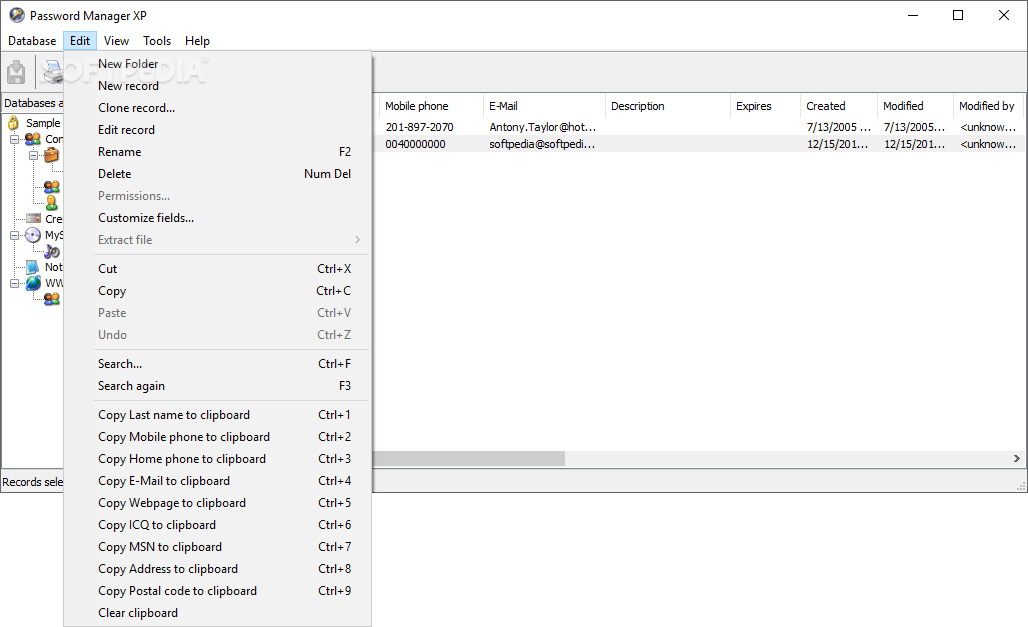Click the save database toolbar icon
The image size is (1028, 627).
point(16,71)
